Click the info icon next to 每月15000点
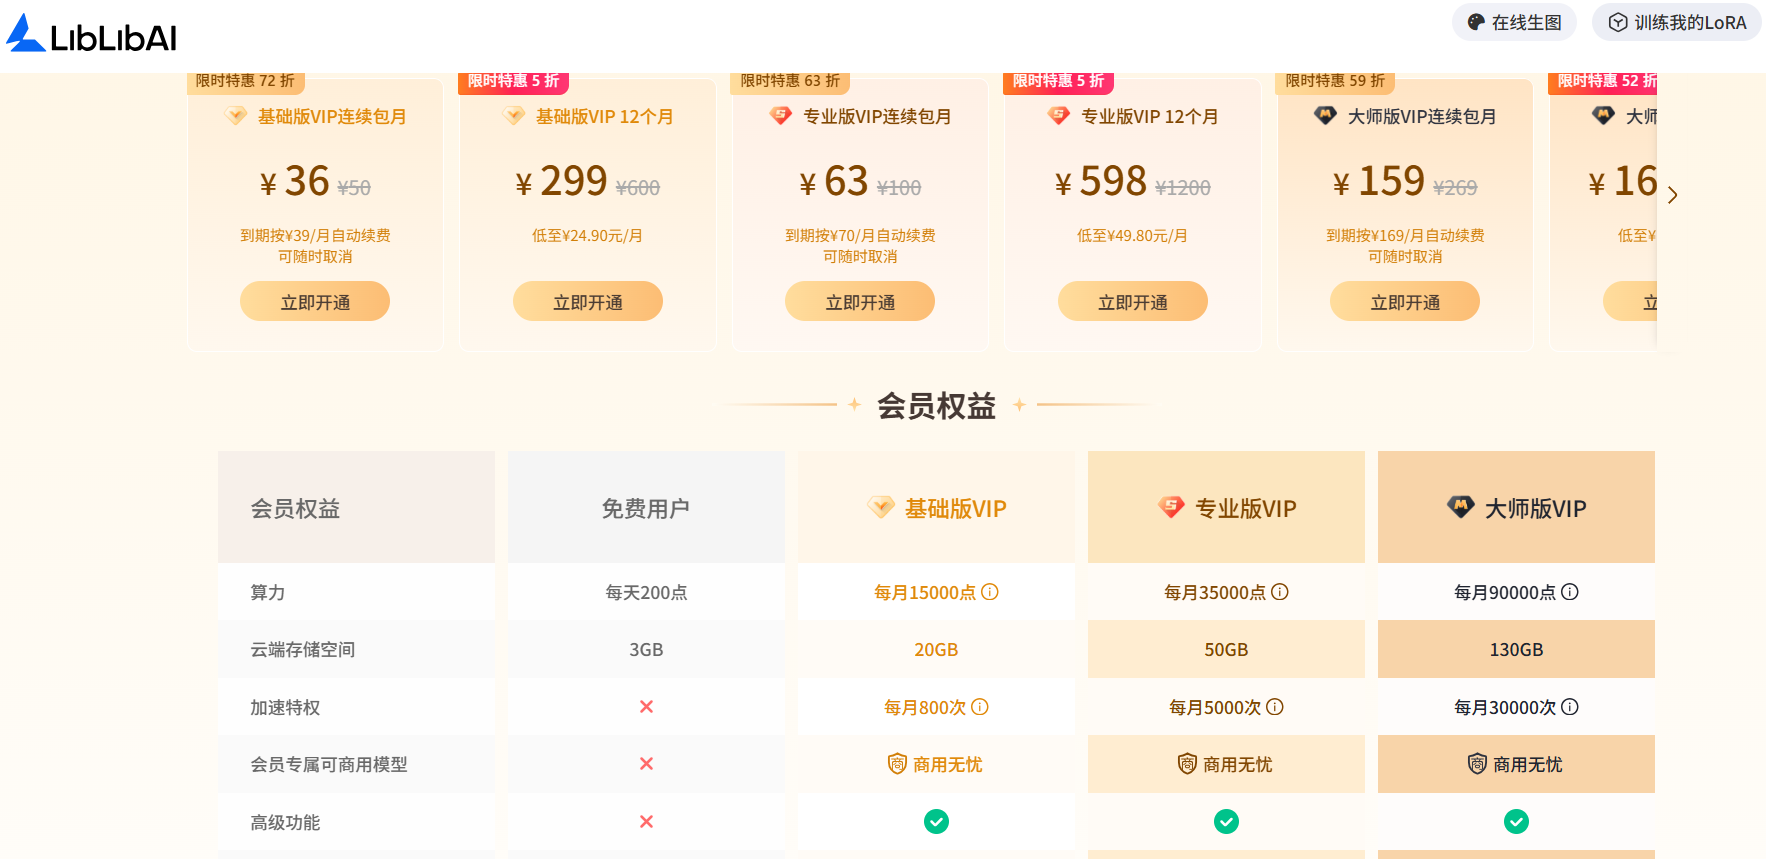 pos(988,591)
